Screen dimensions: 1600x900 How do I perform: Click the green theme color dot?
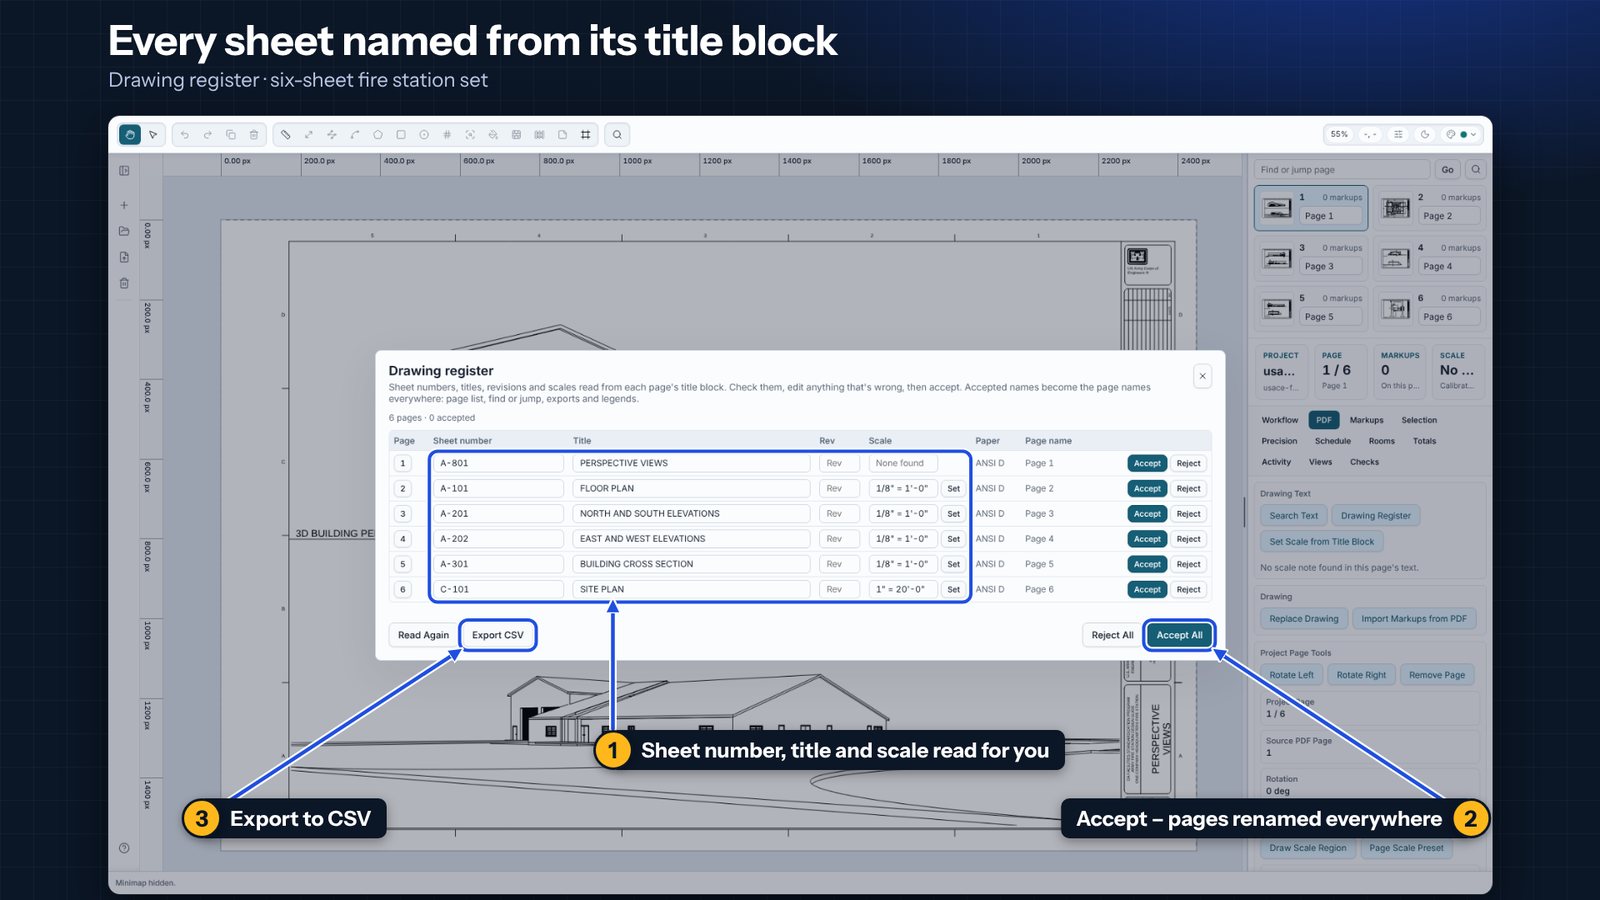[x=1463, y=134]
